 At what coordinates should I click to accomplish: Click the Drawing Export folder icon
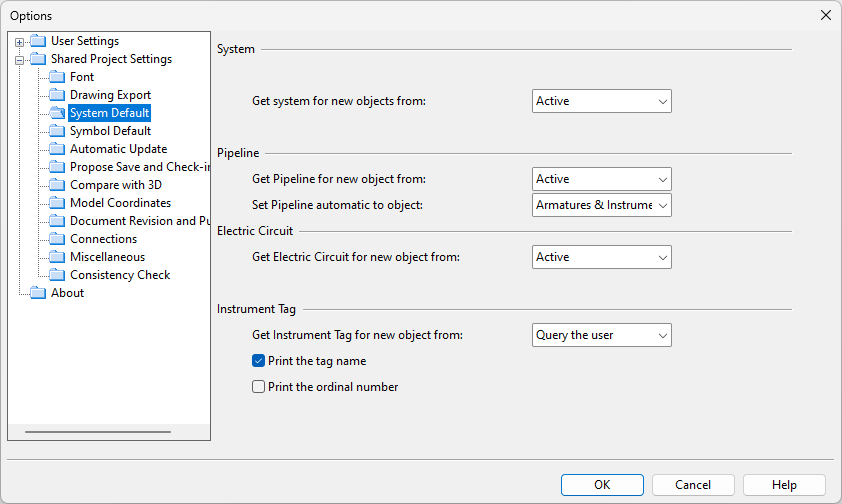57,95
